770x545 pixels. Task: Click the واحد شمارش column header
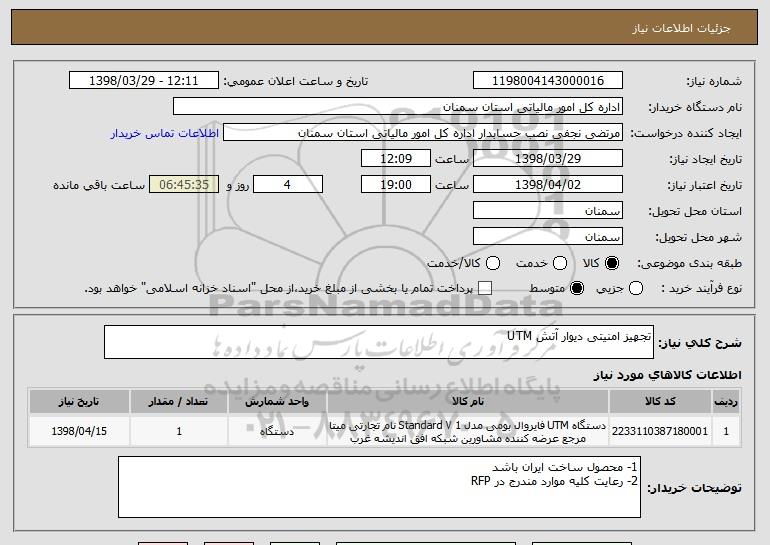(277, 402)
